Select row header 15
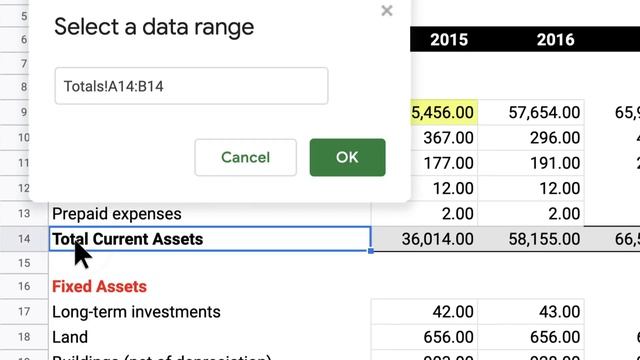The width and height of the screenshot is (640, 360). click(24, 263)
